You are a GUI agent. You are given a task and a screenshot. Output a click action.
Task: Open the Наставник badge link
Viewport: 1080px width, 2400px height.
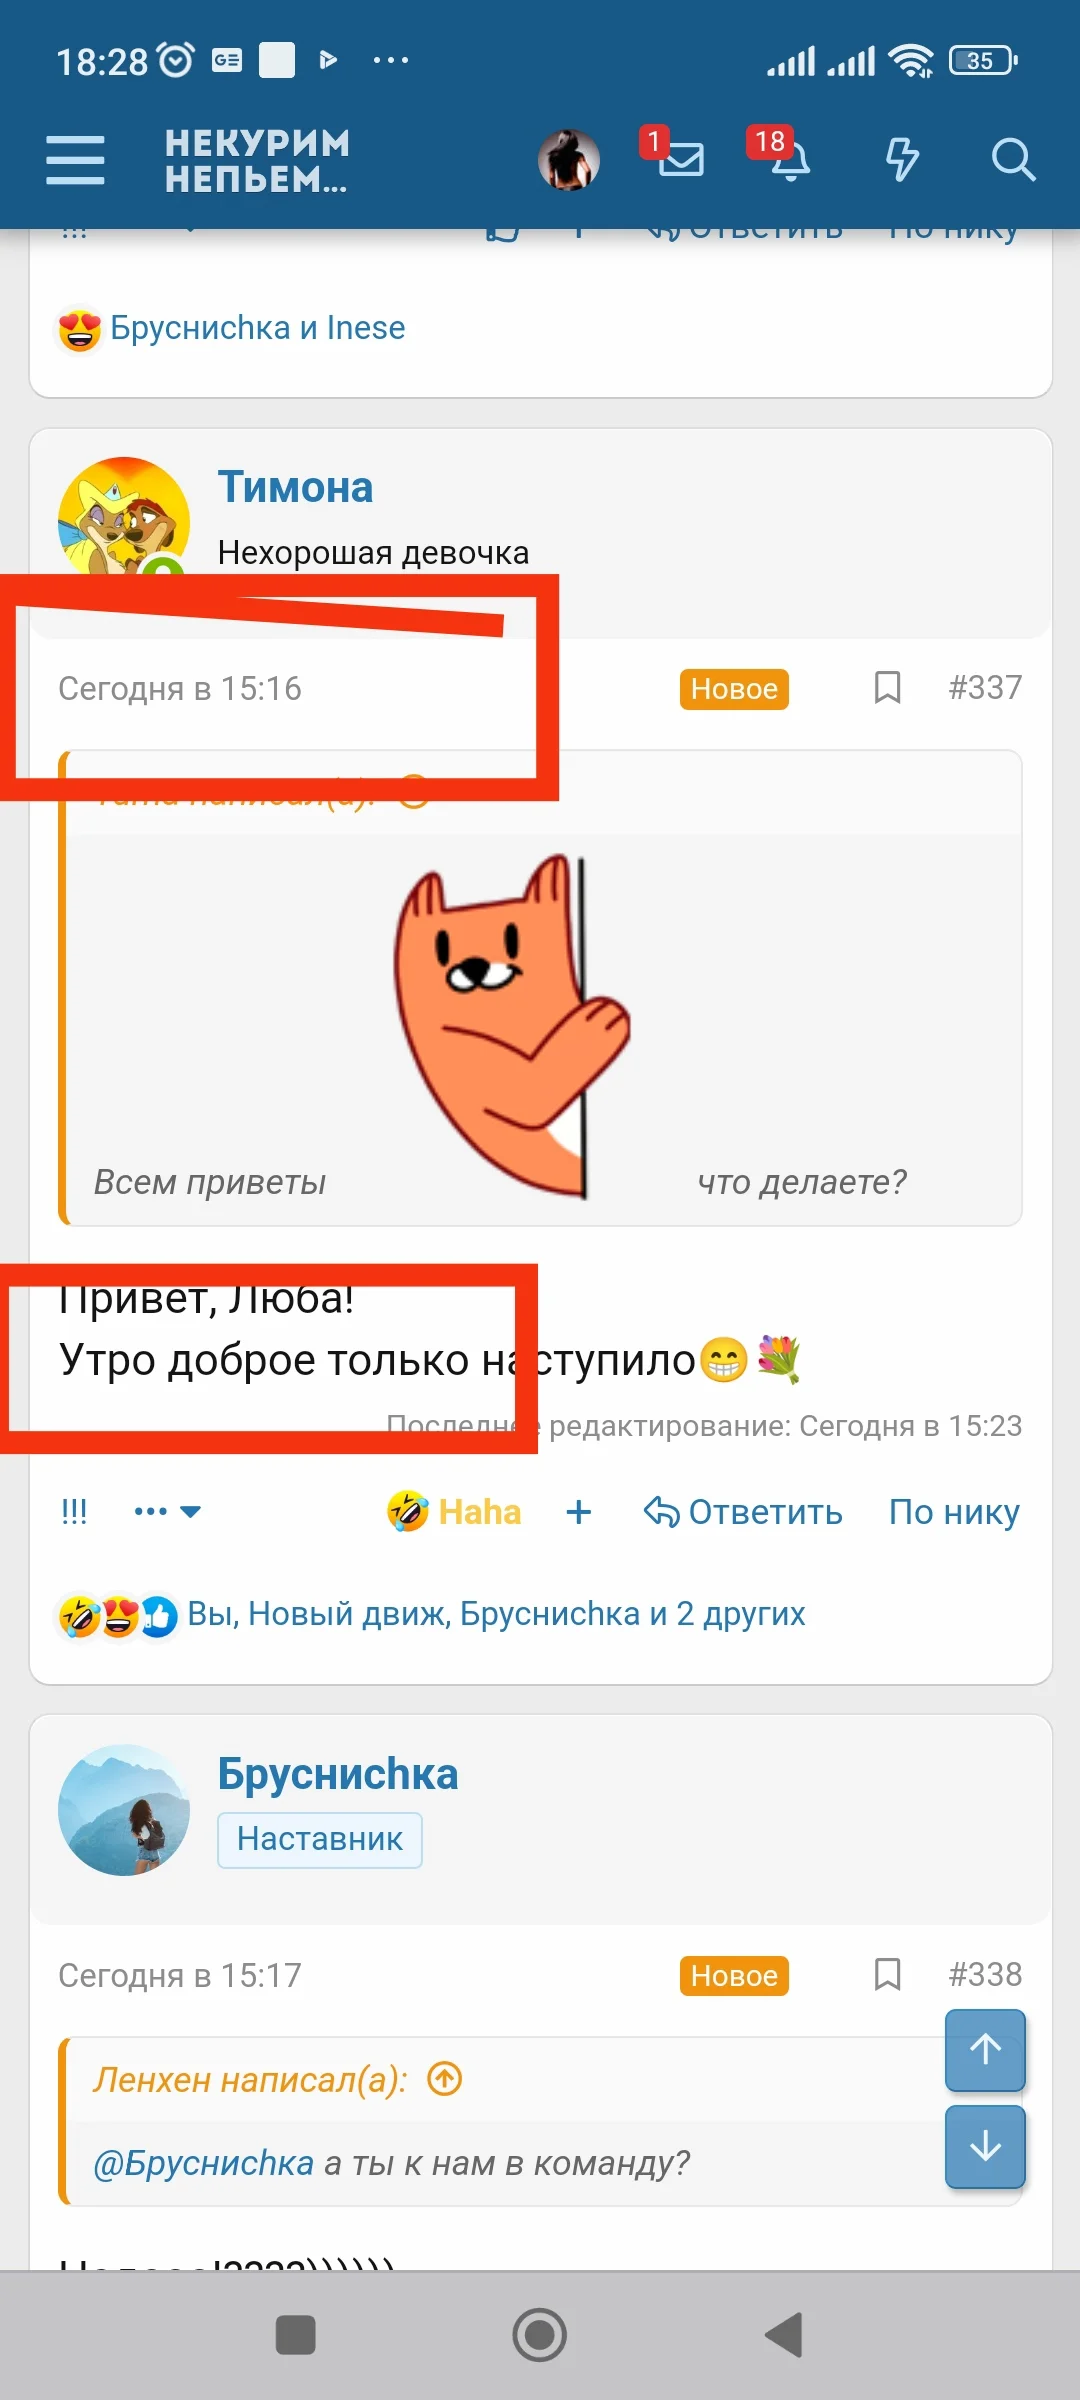coord(320,1839)
